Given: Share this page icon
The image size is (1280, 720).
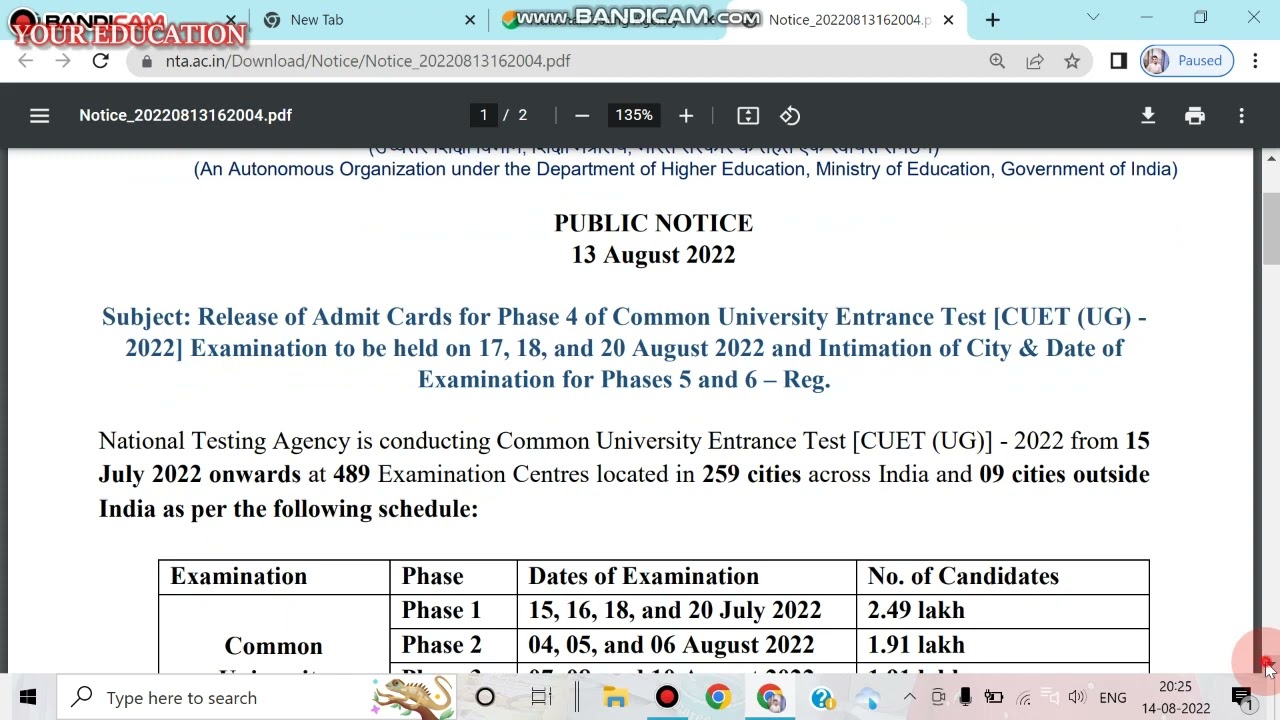Looking at the screenshot, I should click(x=1035, y=61).
